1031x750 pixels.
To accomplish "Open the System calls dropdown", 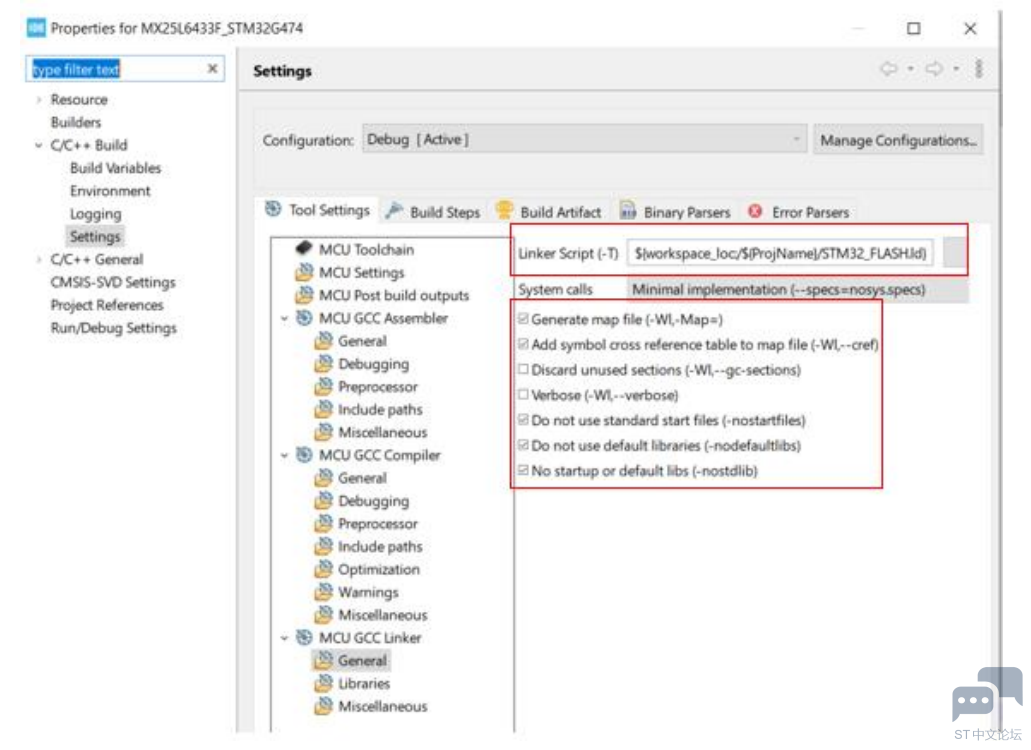I will pyautogui.click(x=797, y=289).
